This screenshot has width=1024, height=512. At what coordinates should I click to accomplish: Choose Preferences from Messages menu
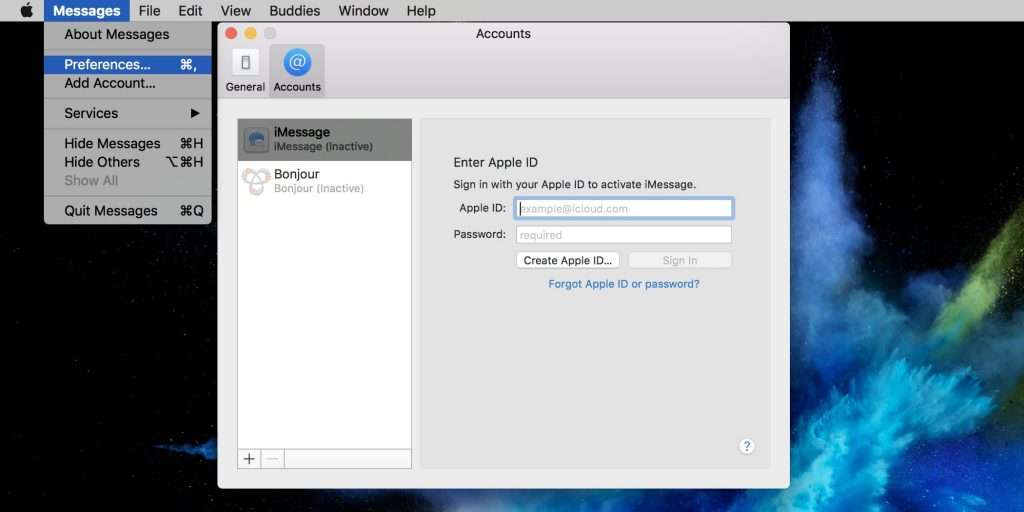[x=128, y=65]
